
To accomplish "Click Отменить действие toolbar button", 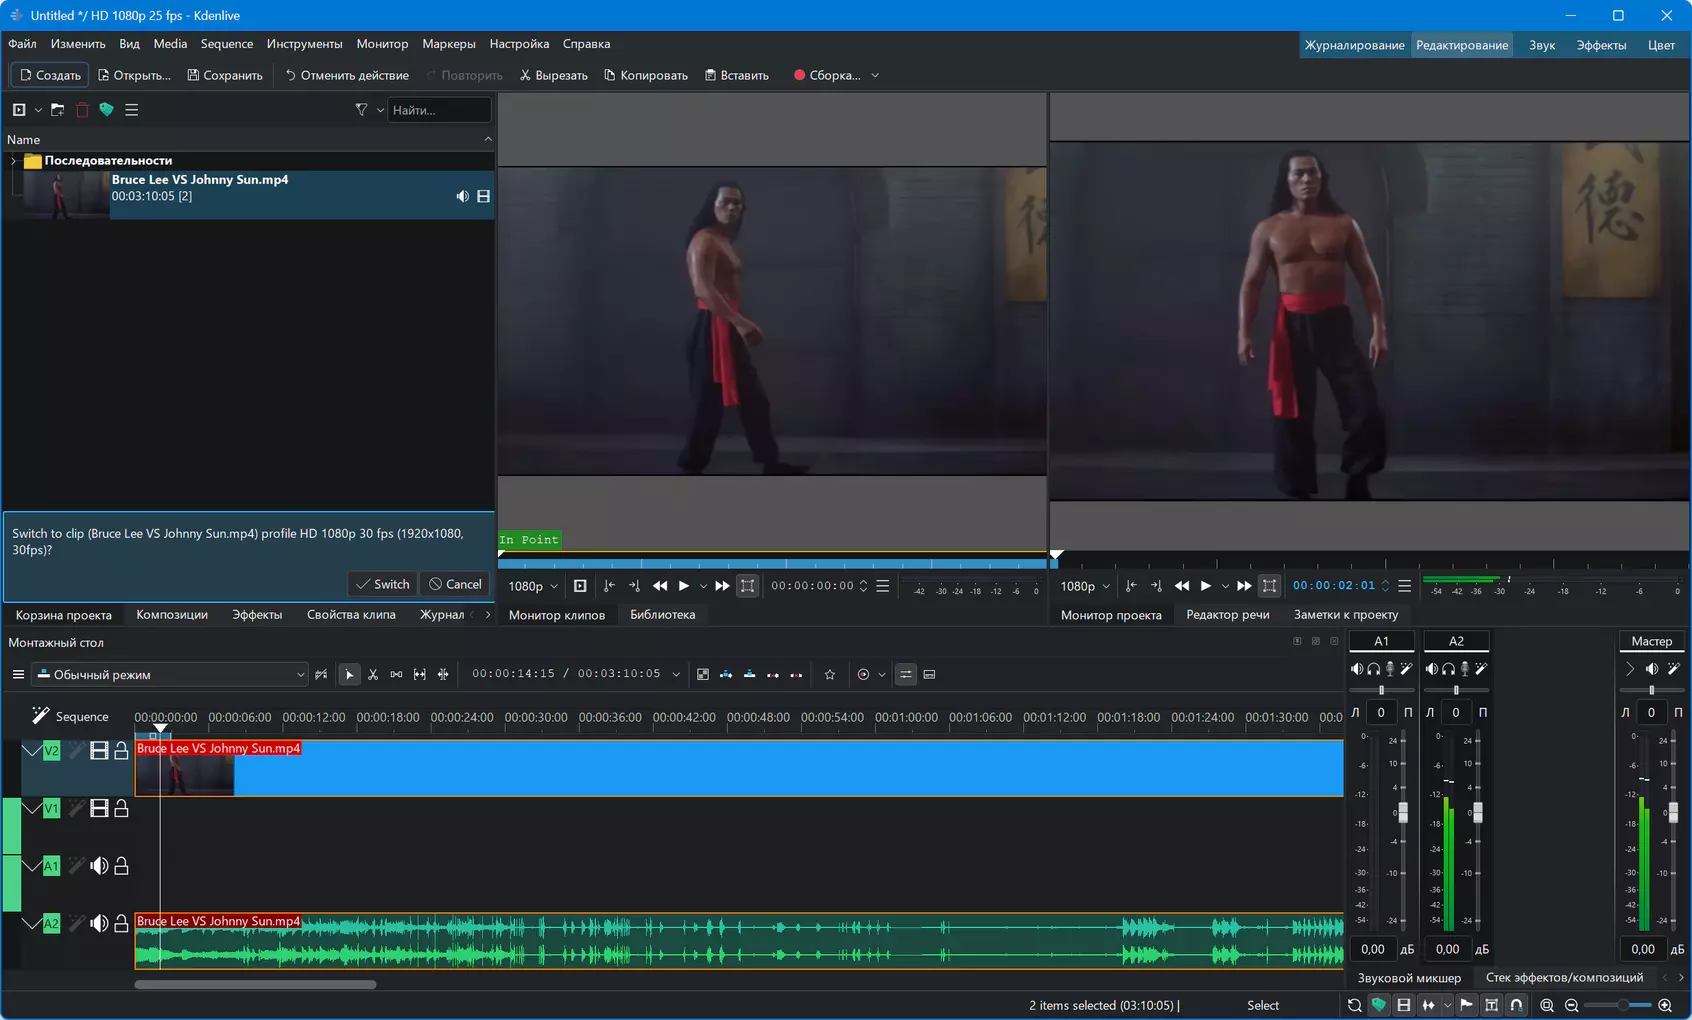I will point(347,76).
